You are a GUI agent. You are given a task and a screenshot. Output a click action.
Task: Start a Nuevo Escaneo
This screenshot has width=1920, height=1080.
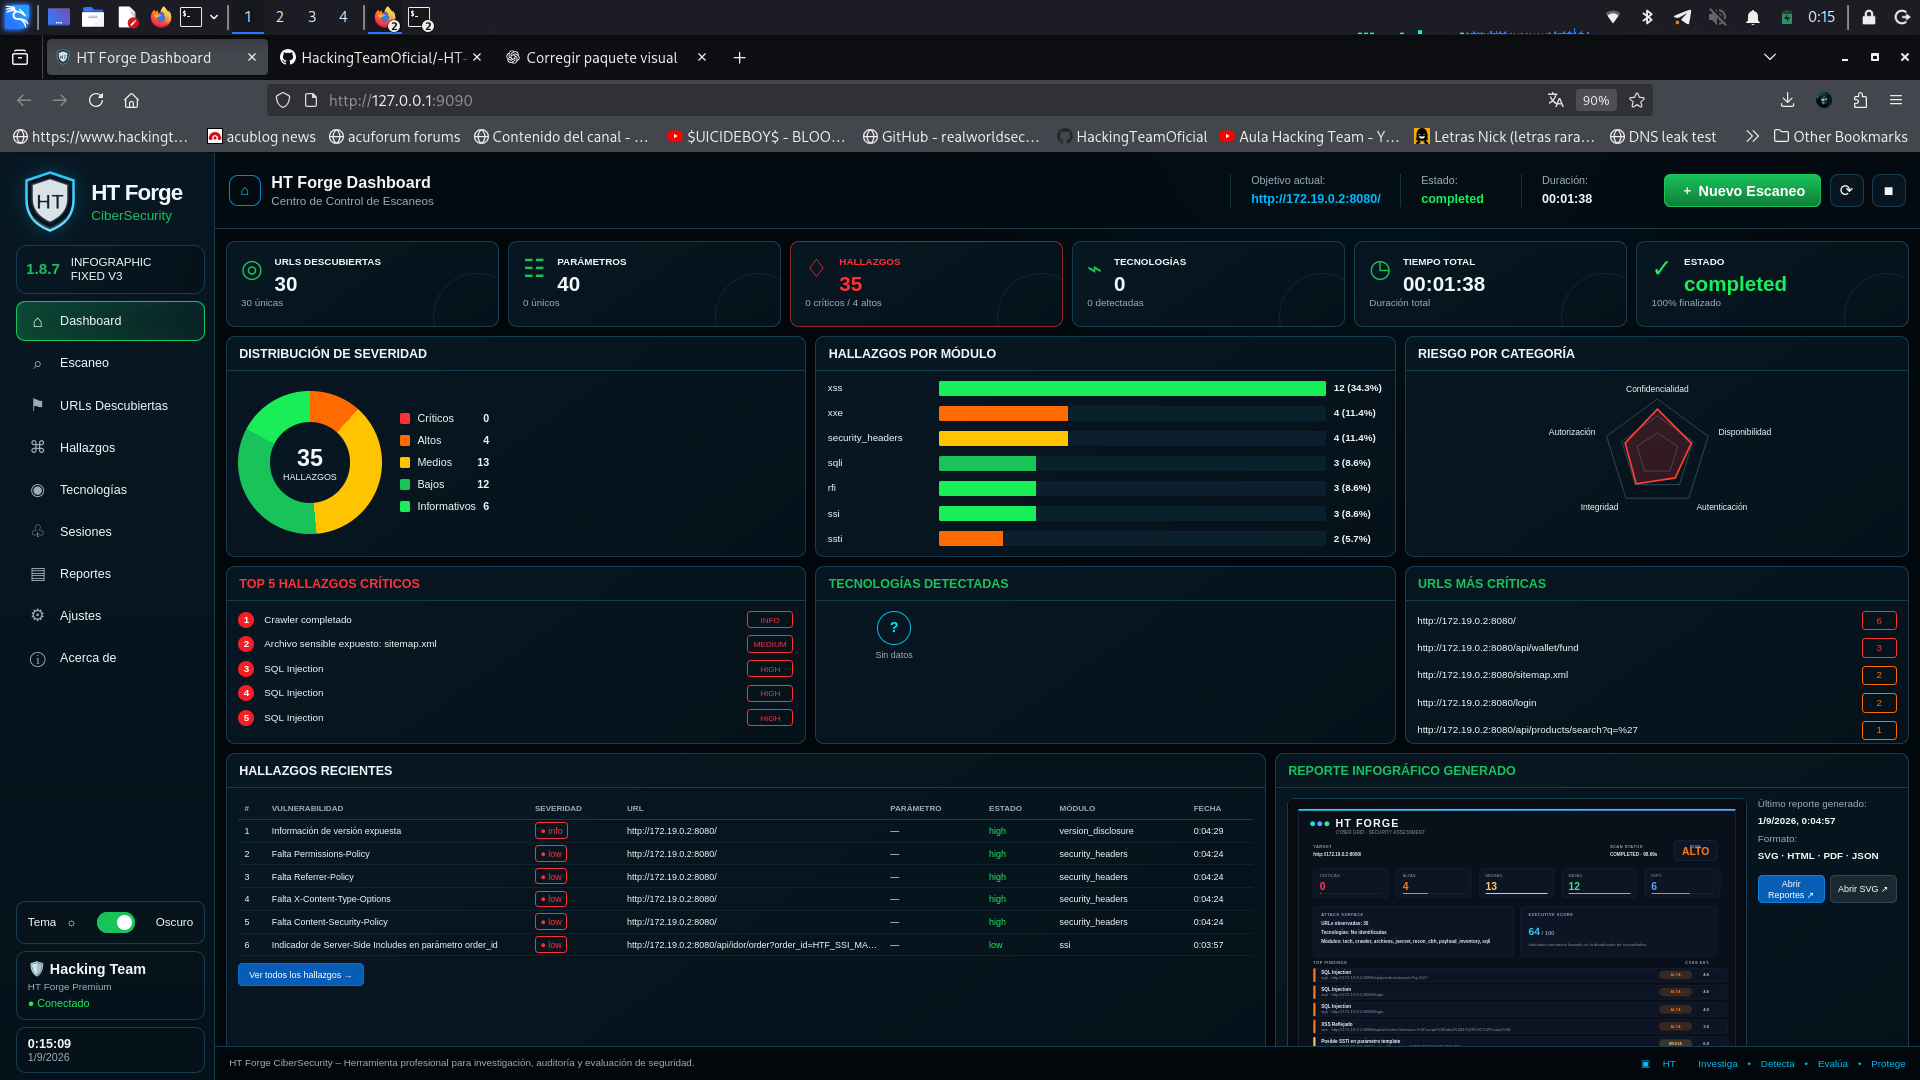(x=1743, y=190)
